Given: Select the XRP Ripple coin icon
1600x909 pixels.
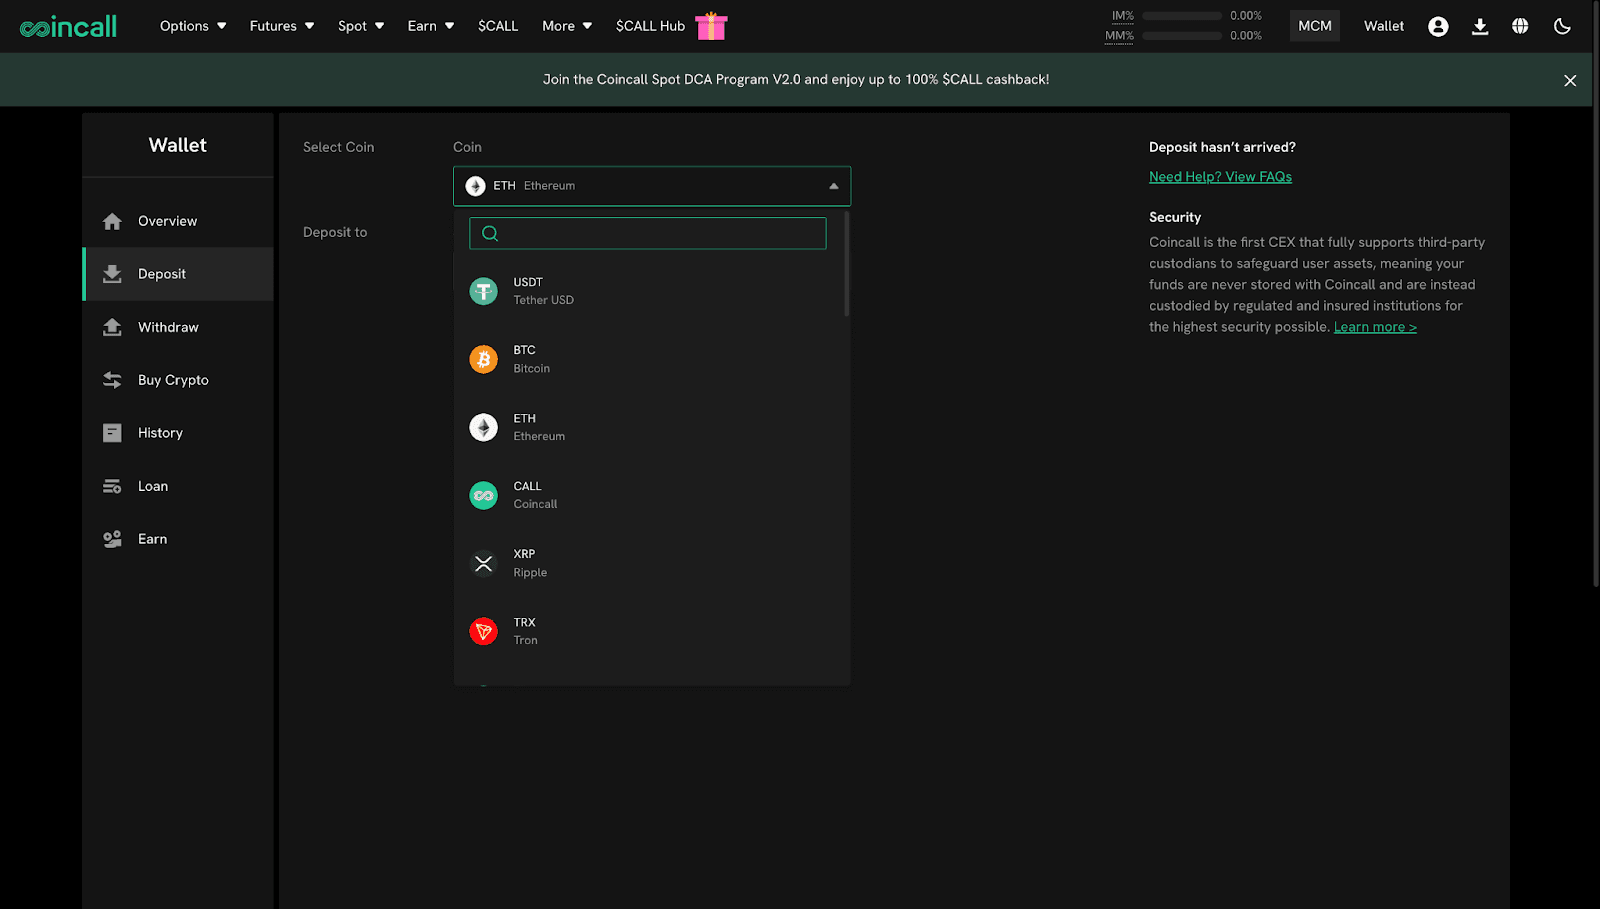Looking at the screenshot, I should click(484, 563).
